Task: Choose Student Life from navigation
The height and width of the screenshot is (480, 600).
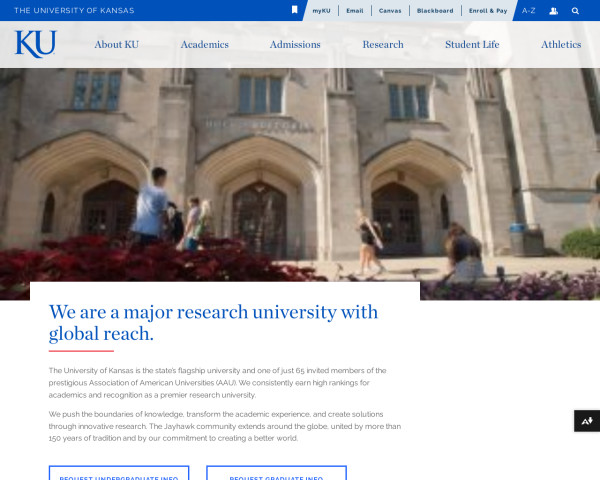Action: 472,45
